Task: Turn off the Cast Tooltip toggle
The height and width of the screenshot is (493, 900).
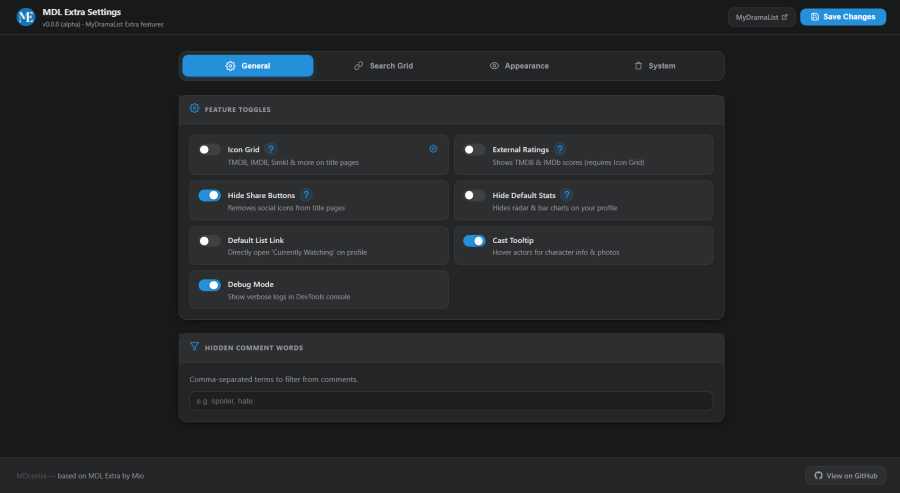Action: (x=474, y=240)
